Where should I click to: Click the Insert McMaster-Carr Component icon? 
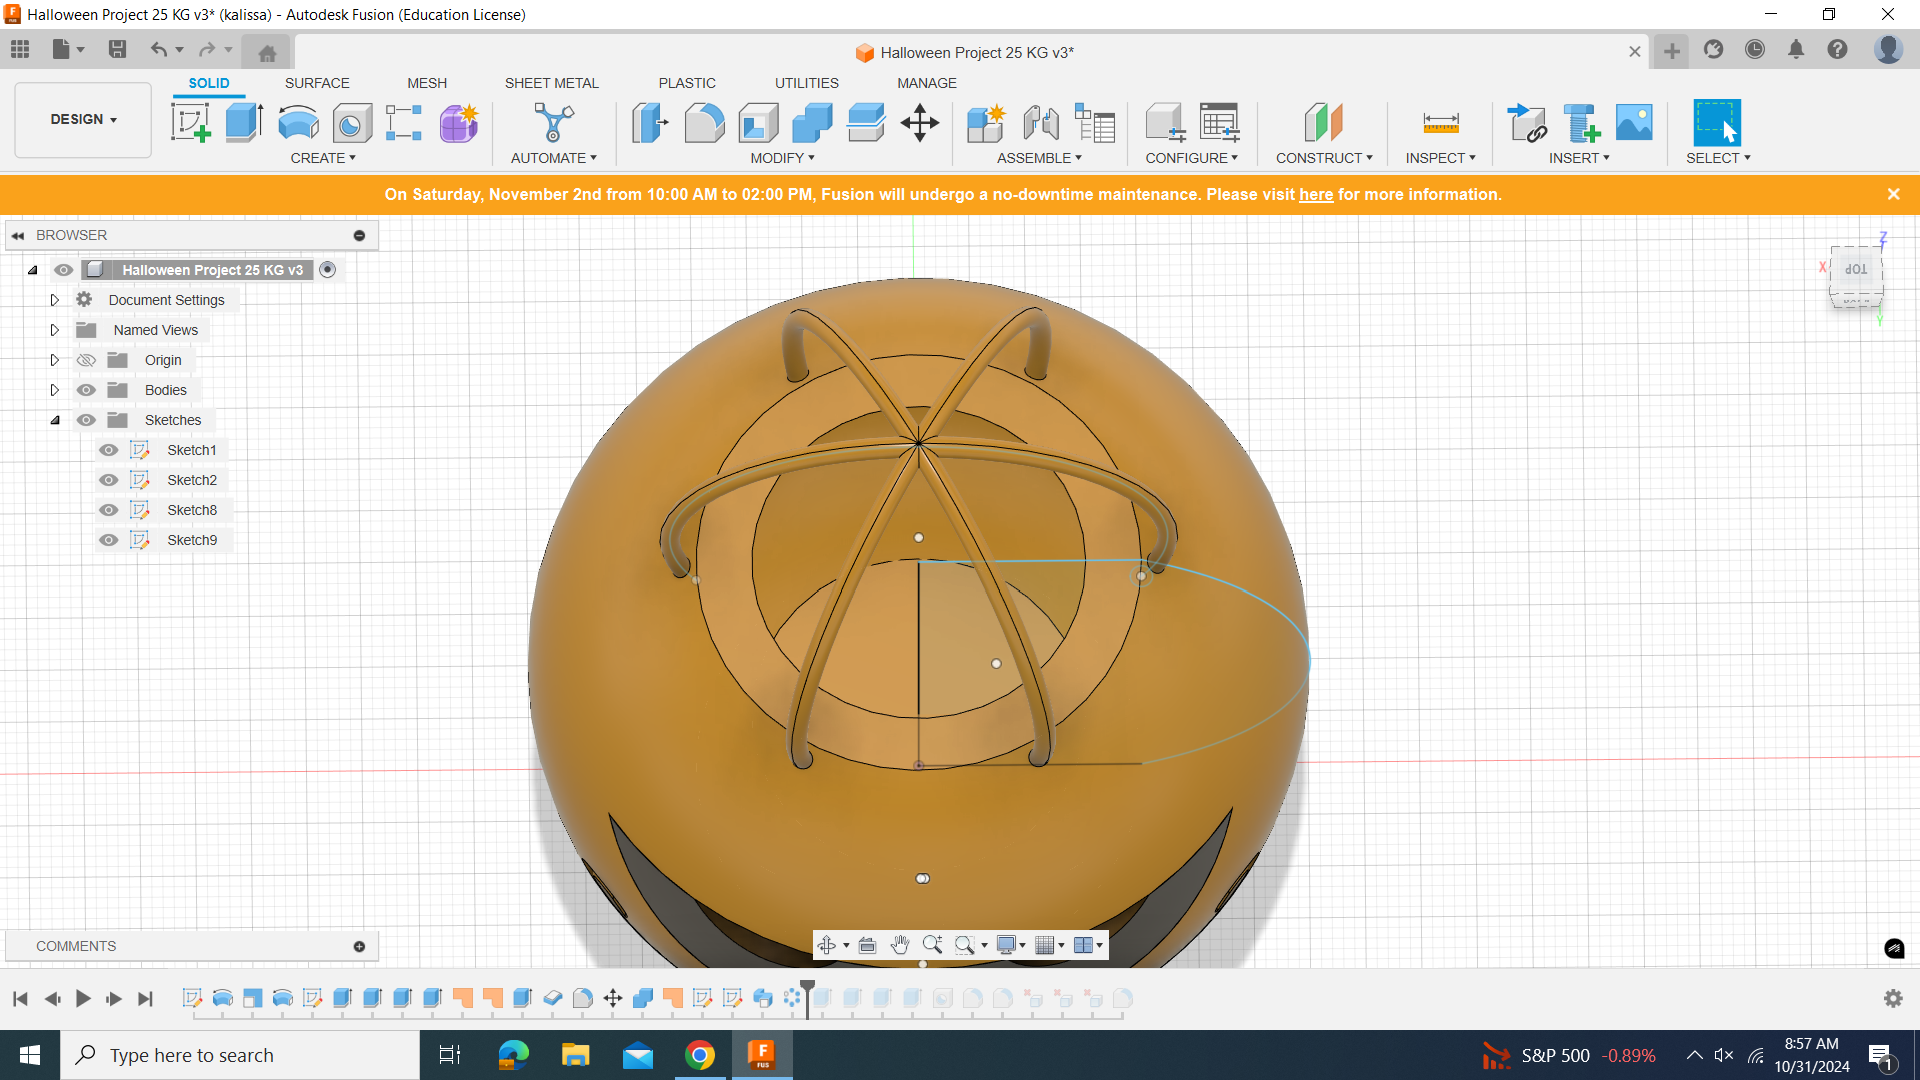coord(1581,123)
